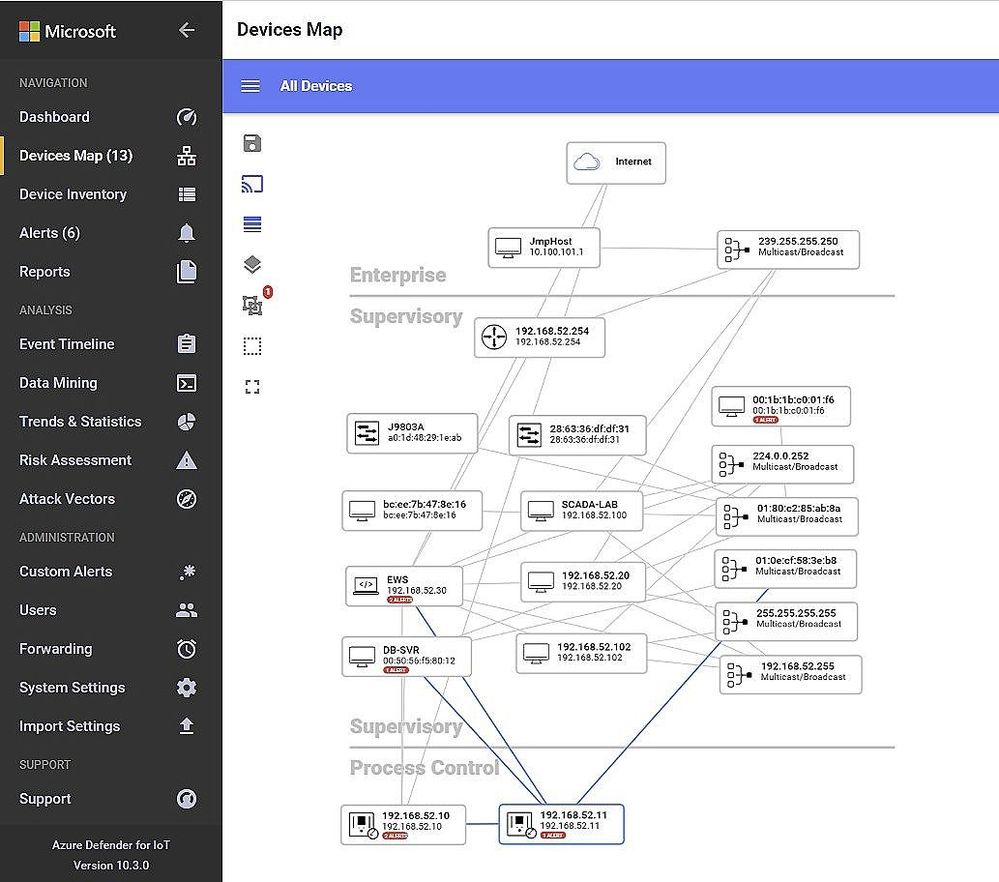The width and height of the screenshot is (999, 882).
Task: Select the 01:0e:cf:58:3e:b8 multicast node
Action: point(786,568)
